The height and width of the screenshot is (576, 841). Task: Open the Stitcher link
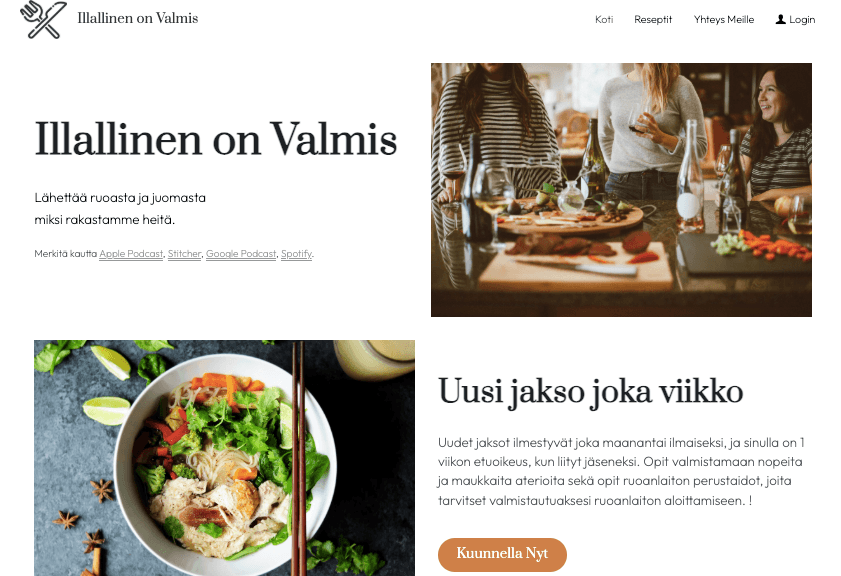(184, 254)
